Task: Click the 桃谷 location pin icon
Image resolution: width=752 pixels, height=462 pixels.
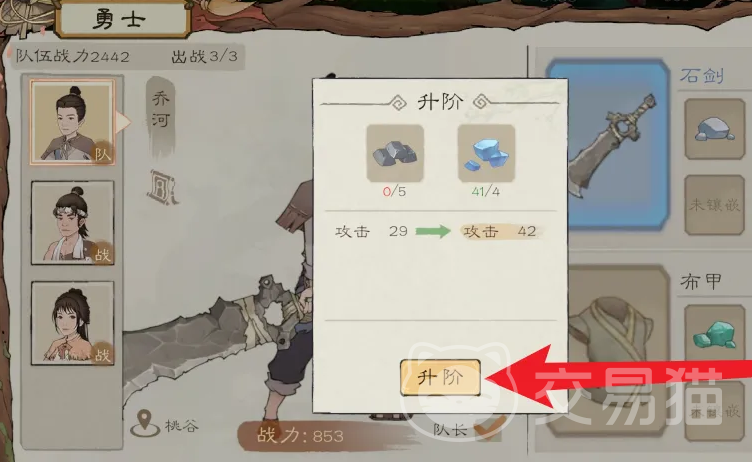Action: (x=145, y=423)
